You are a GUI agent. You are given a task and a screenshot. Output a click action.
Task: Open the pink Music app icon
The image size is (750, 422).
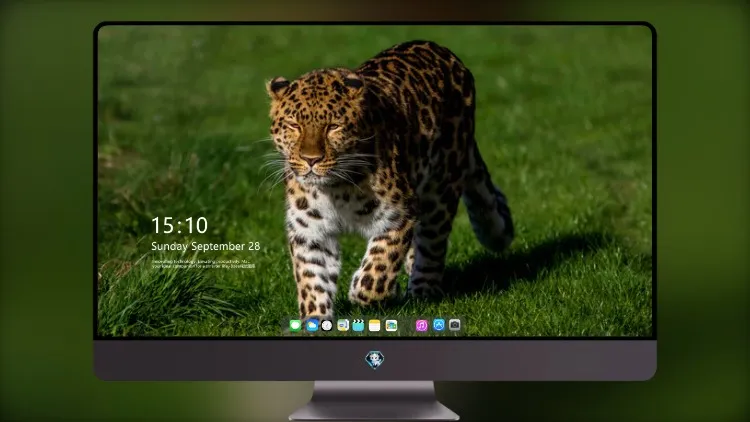click(x=421, y=326)
